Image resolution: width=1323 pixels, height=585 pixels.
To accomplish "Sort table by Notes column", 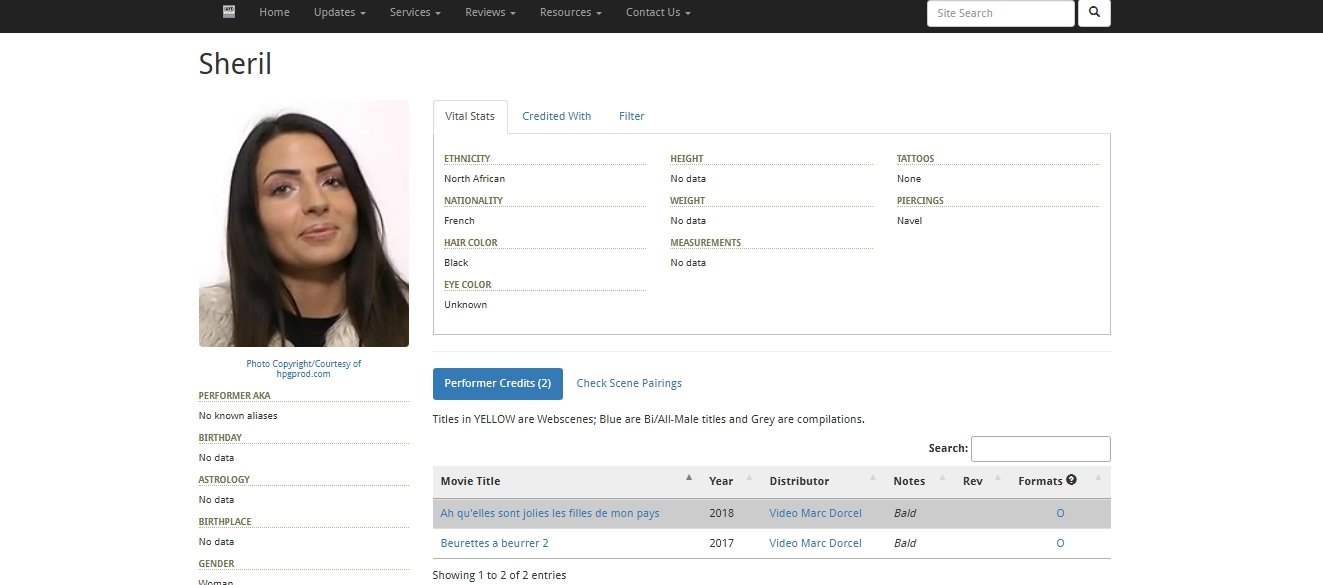I will click(908, 481).
